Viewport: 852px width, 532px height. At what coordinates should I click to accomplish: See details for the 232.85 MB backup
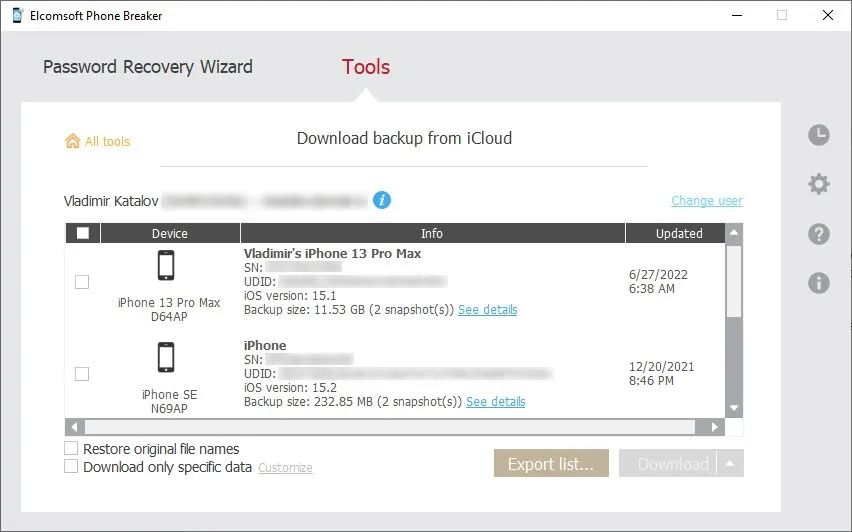coord(496,402)
